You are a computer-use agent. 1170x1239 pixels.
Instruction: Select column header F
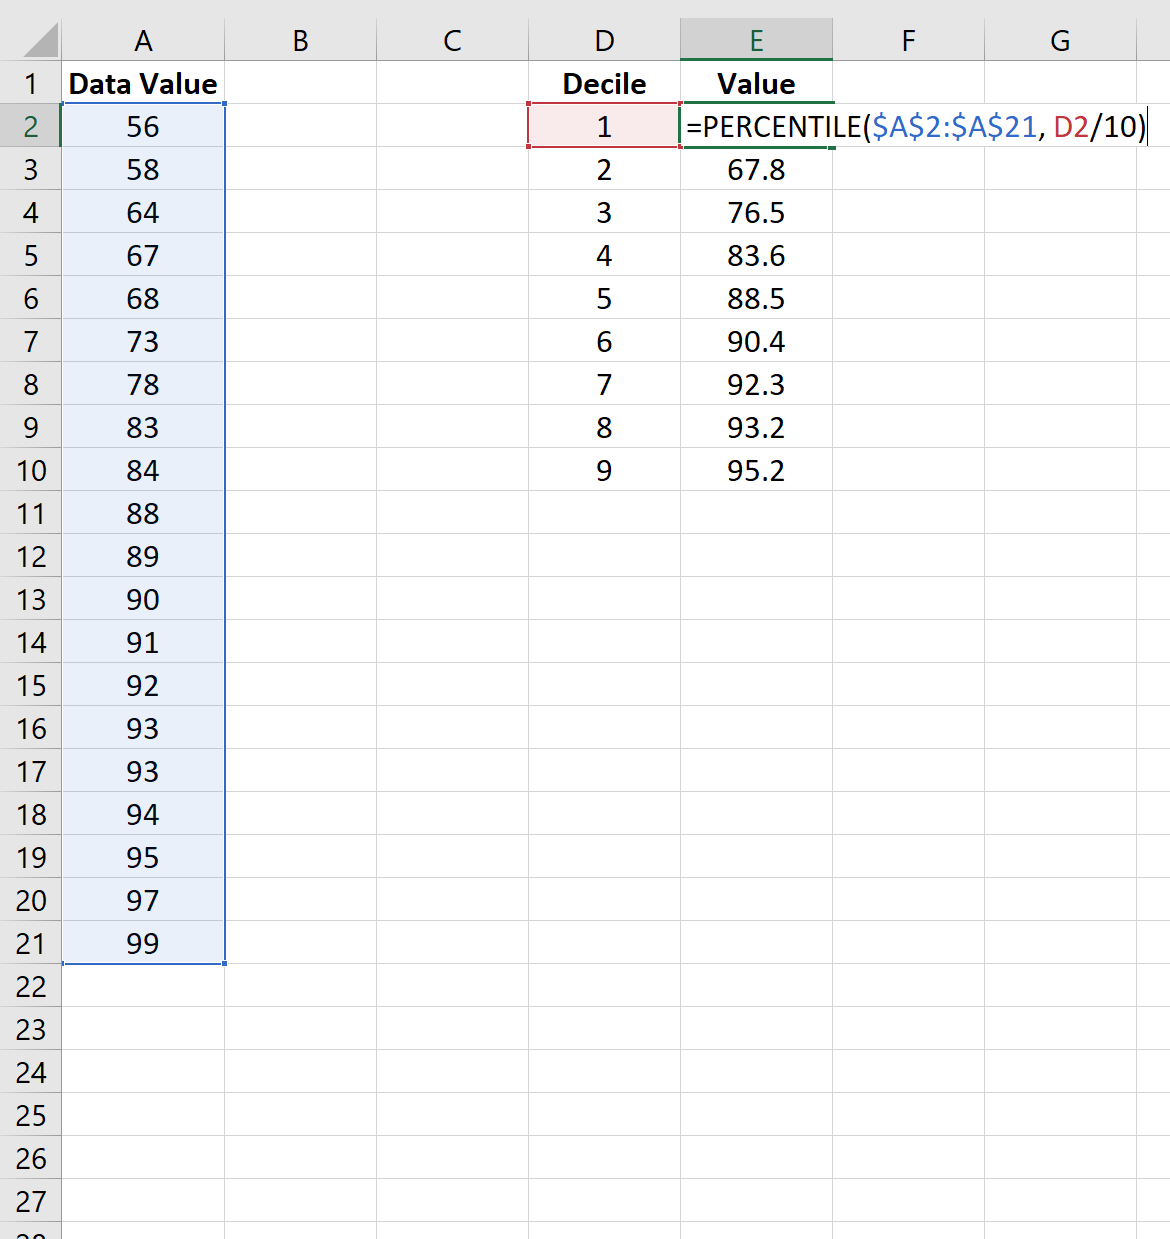point(908,40)
